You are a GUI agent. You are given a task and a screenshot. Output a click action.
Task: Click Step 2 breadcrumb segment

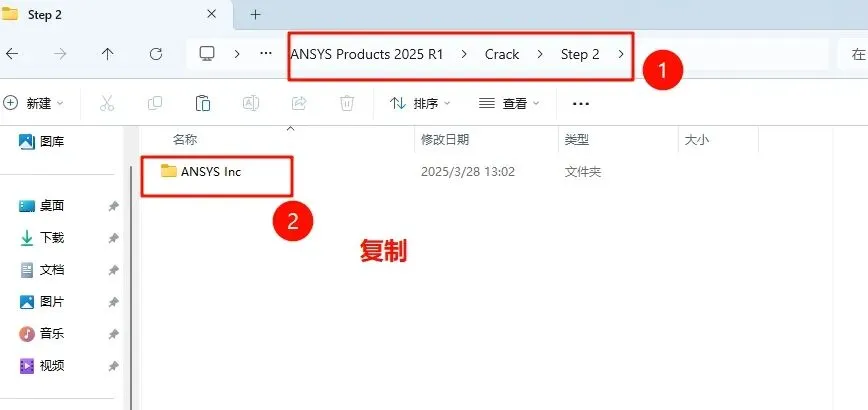(x=580, y=54)
